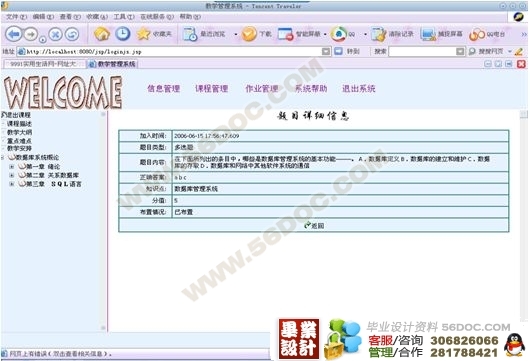Expand 第二章 关系数据库 tree node
Viewport: 530px width, 361px height.
click(x=12, y=175)
